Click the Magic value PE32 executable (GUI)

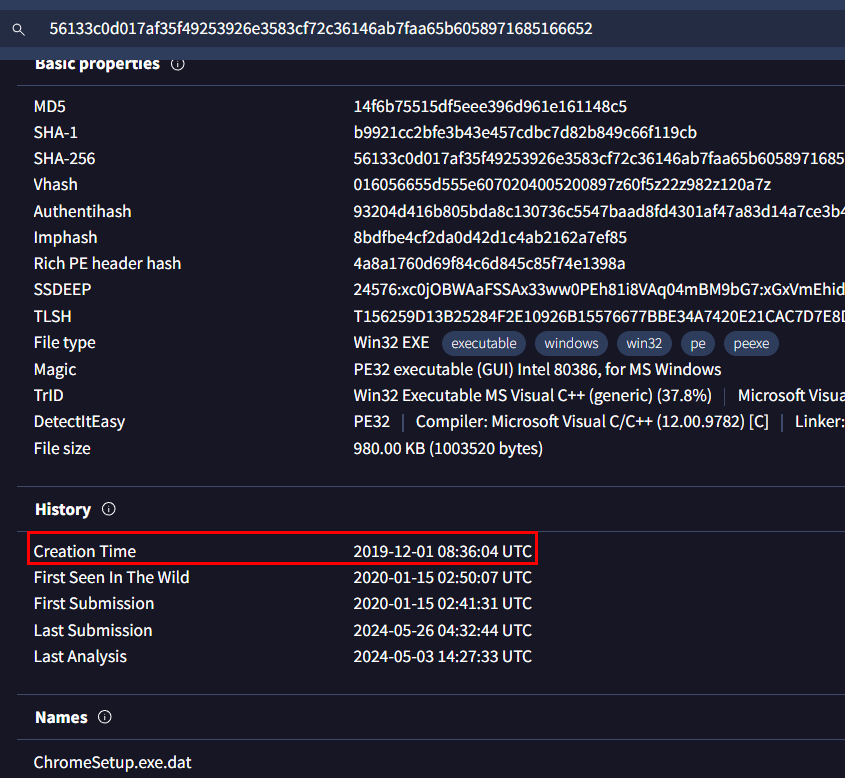537,370
